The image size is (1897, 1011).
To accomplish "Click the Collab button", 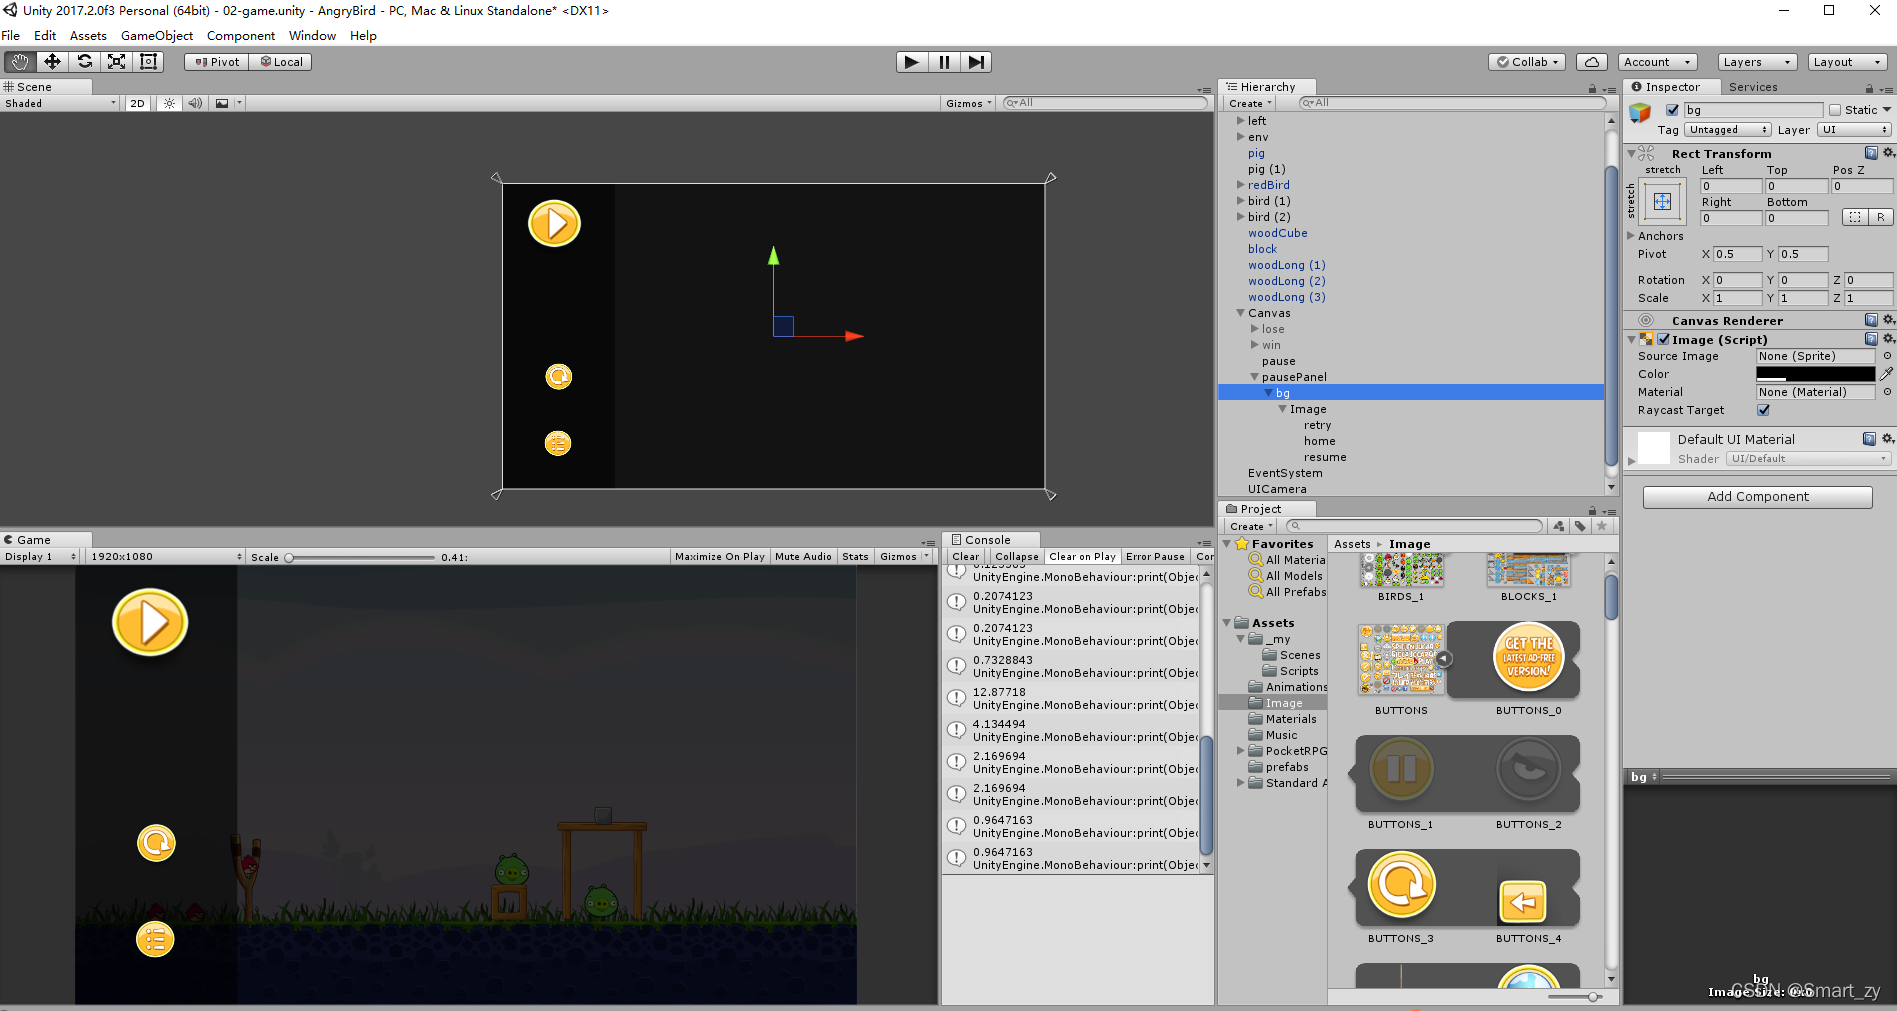I will 1527,62.
